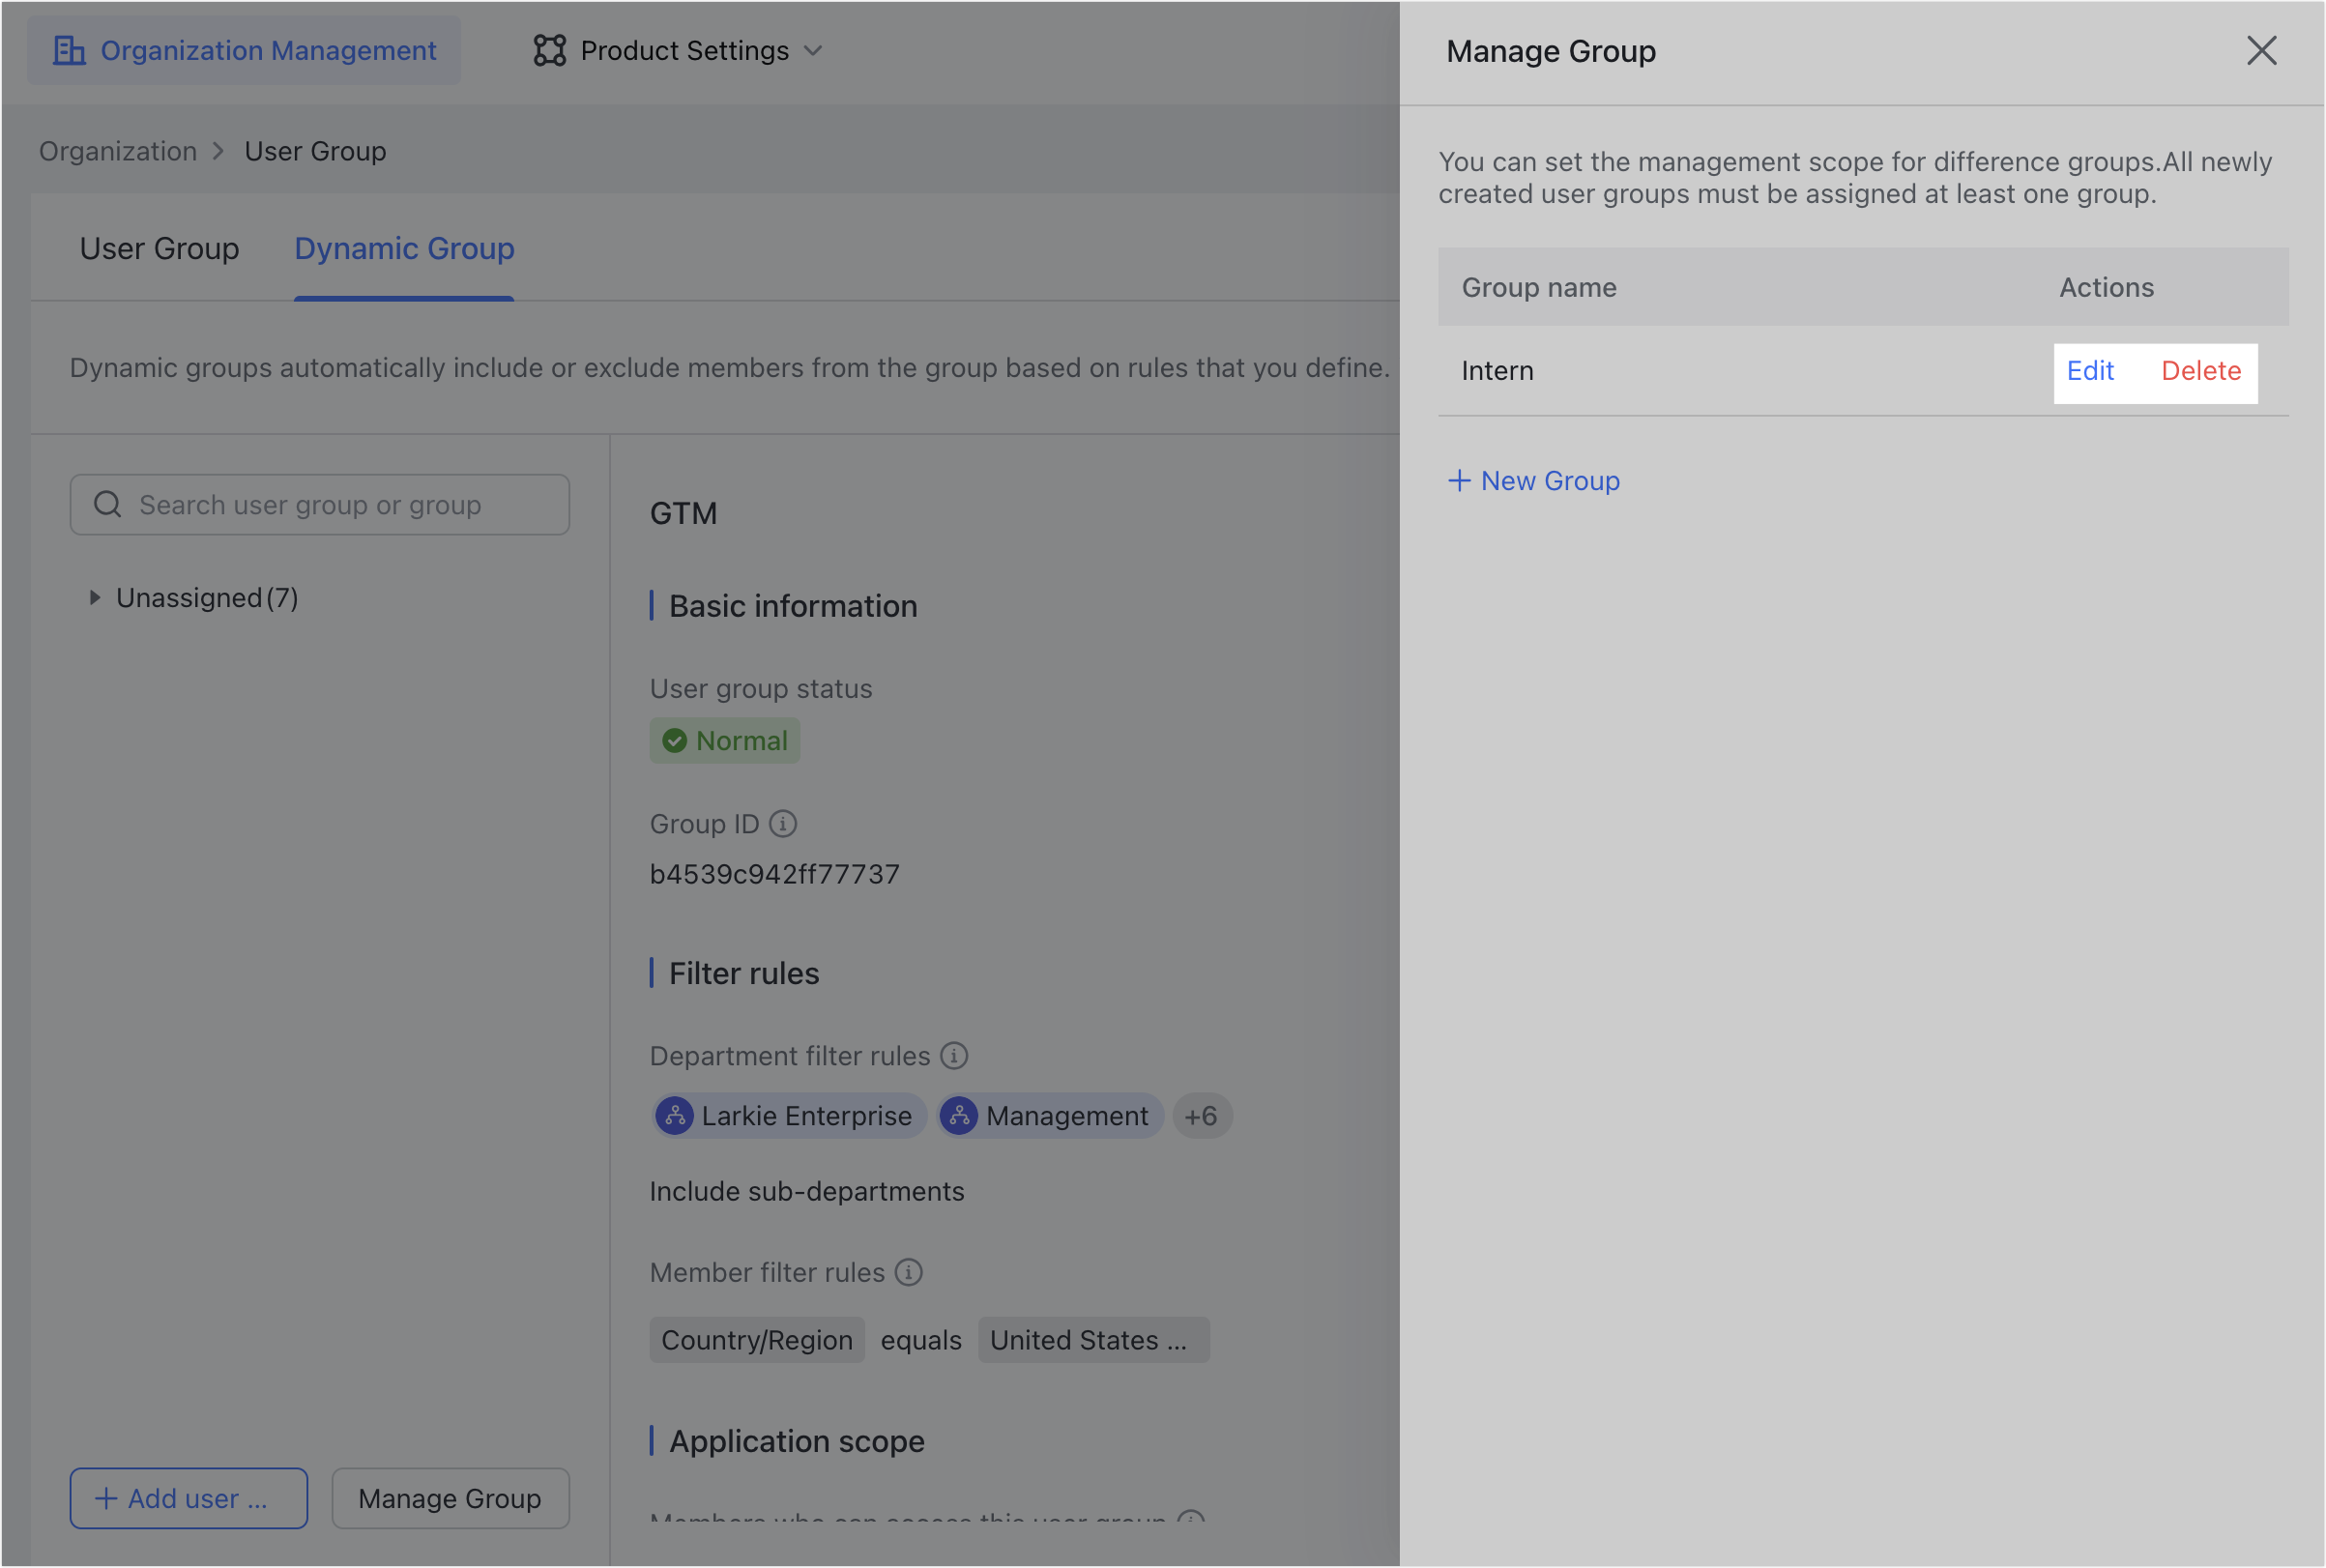Click the Normal status checkmark badge
The width and height of the screenshot is (2326, 1568).
(x=676, y=740)
